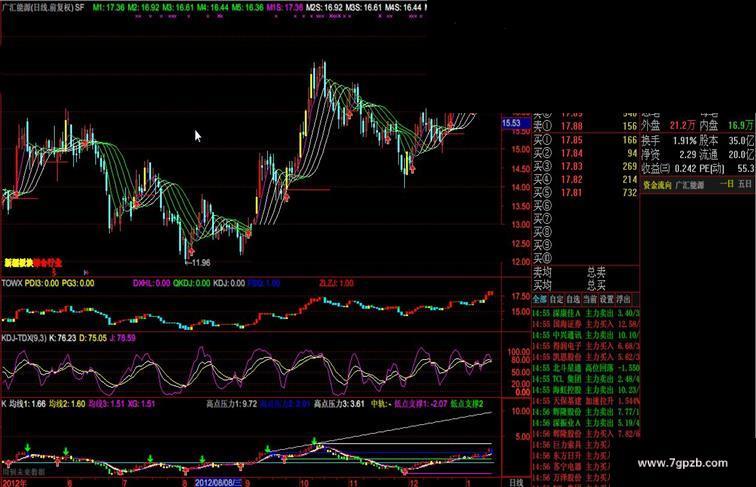Open the 天保基建 加速拉升 alert row
Screen dimensions: 756x487
click(586, 401)
